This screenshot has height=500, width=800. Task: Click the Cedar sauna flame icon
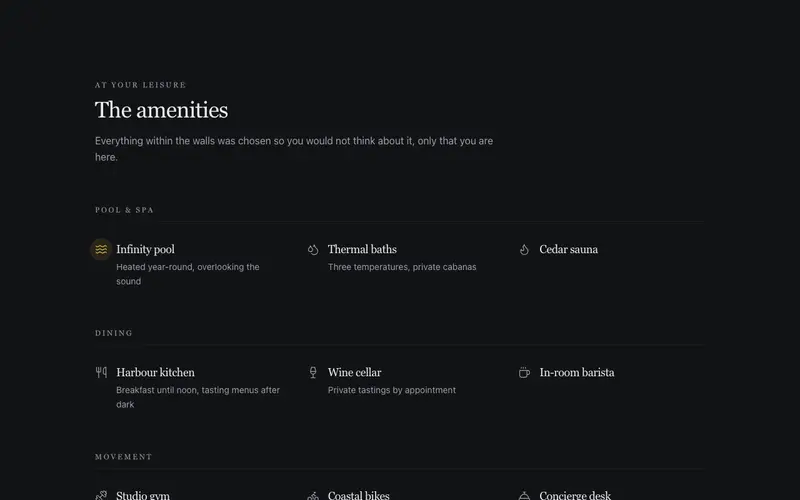(524, 249)
